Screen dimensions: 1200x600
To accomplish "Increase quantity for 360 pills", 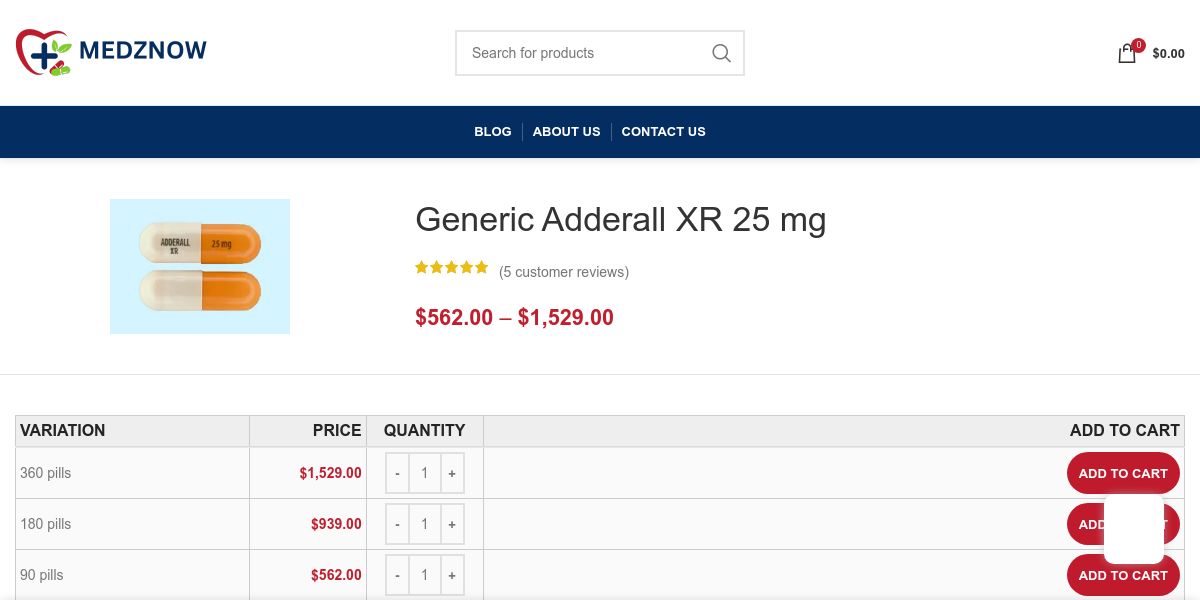I will tap(452, 473).
